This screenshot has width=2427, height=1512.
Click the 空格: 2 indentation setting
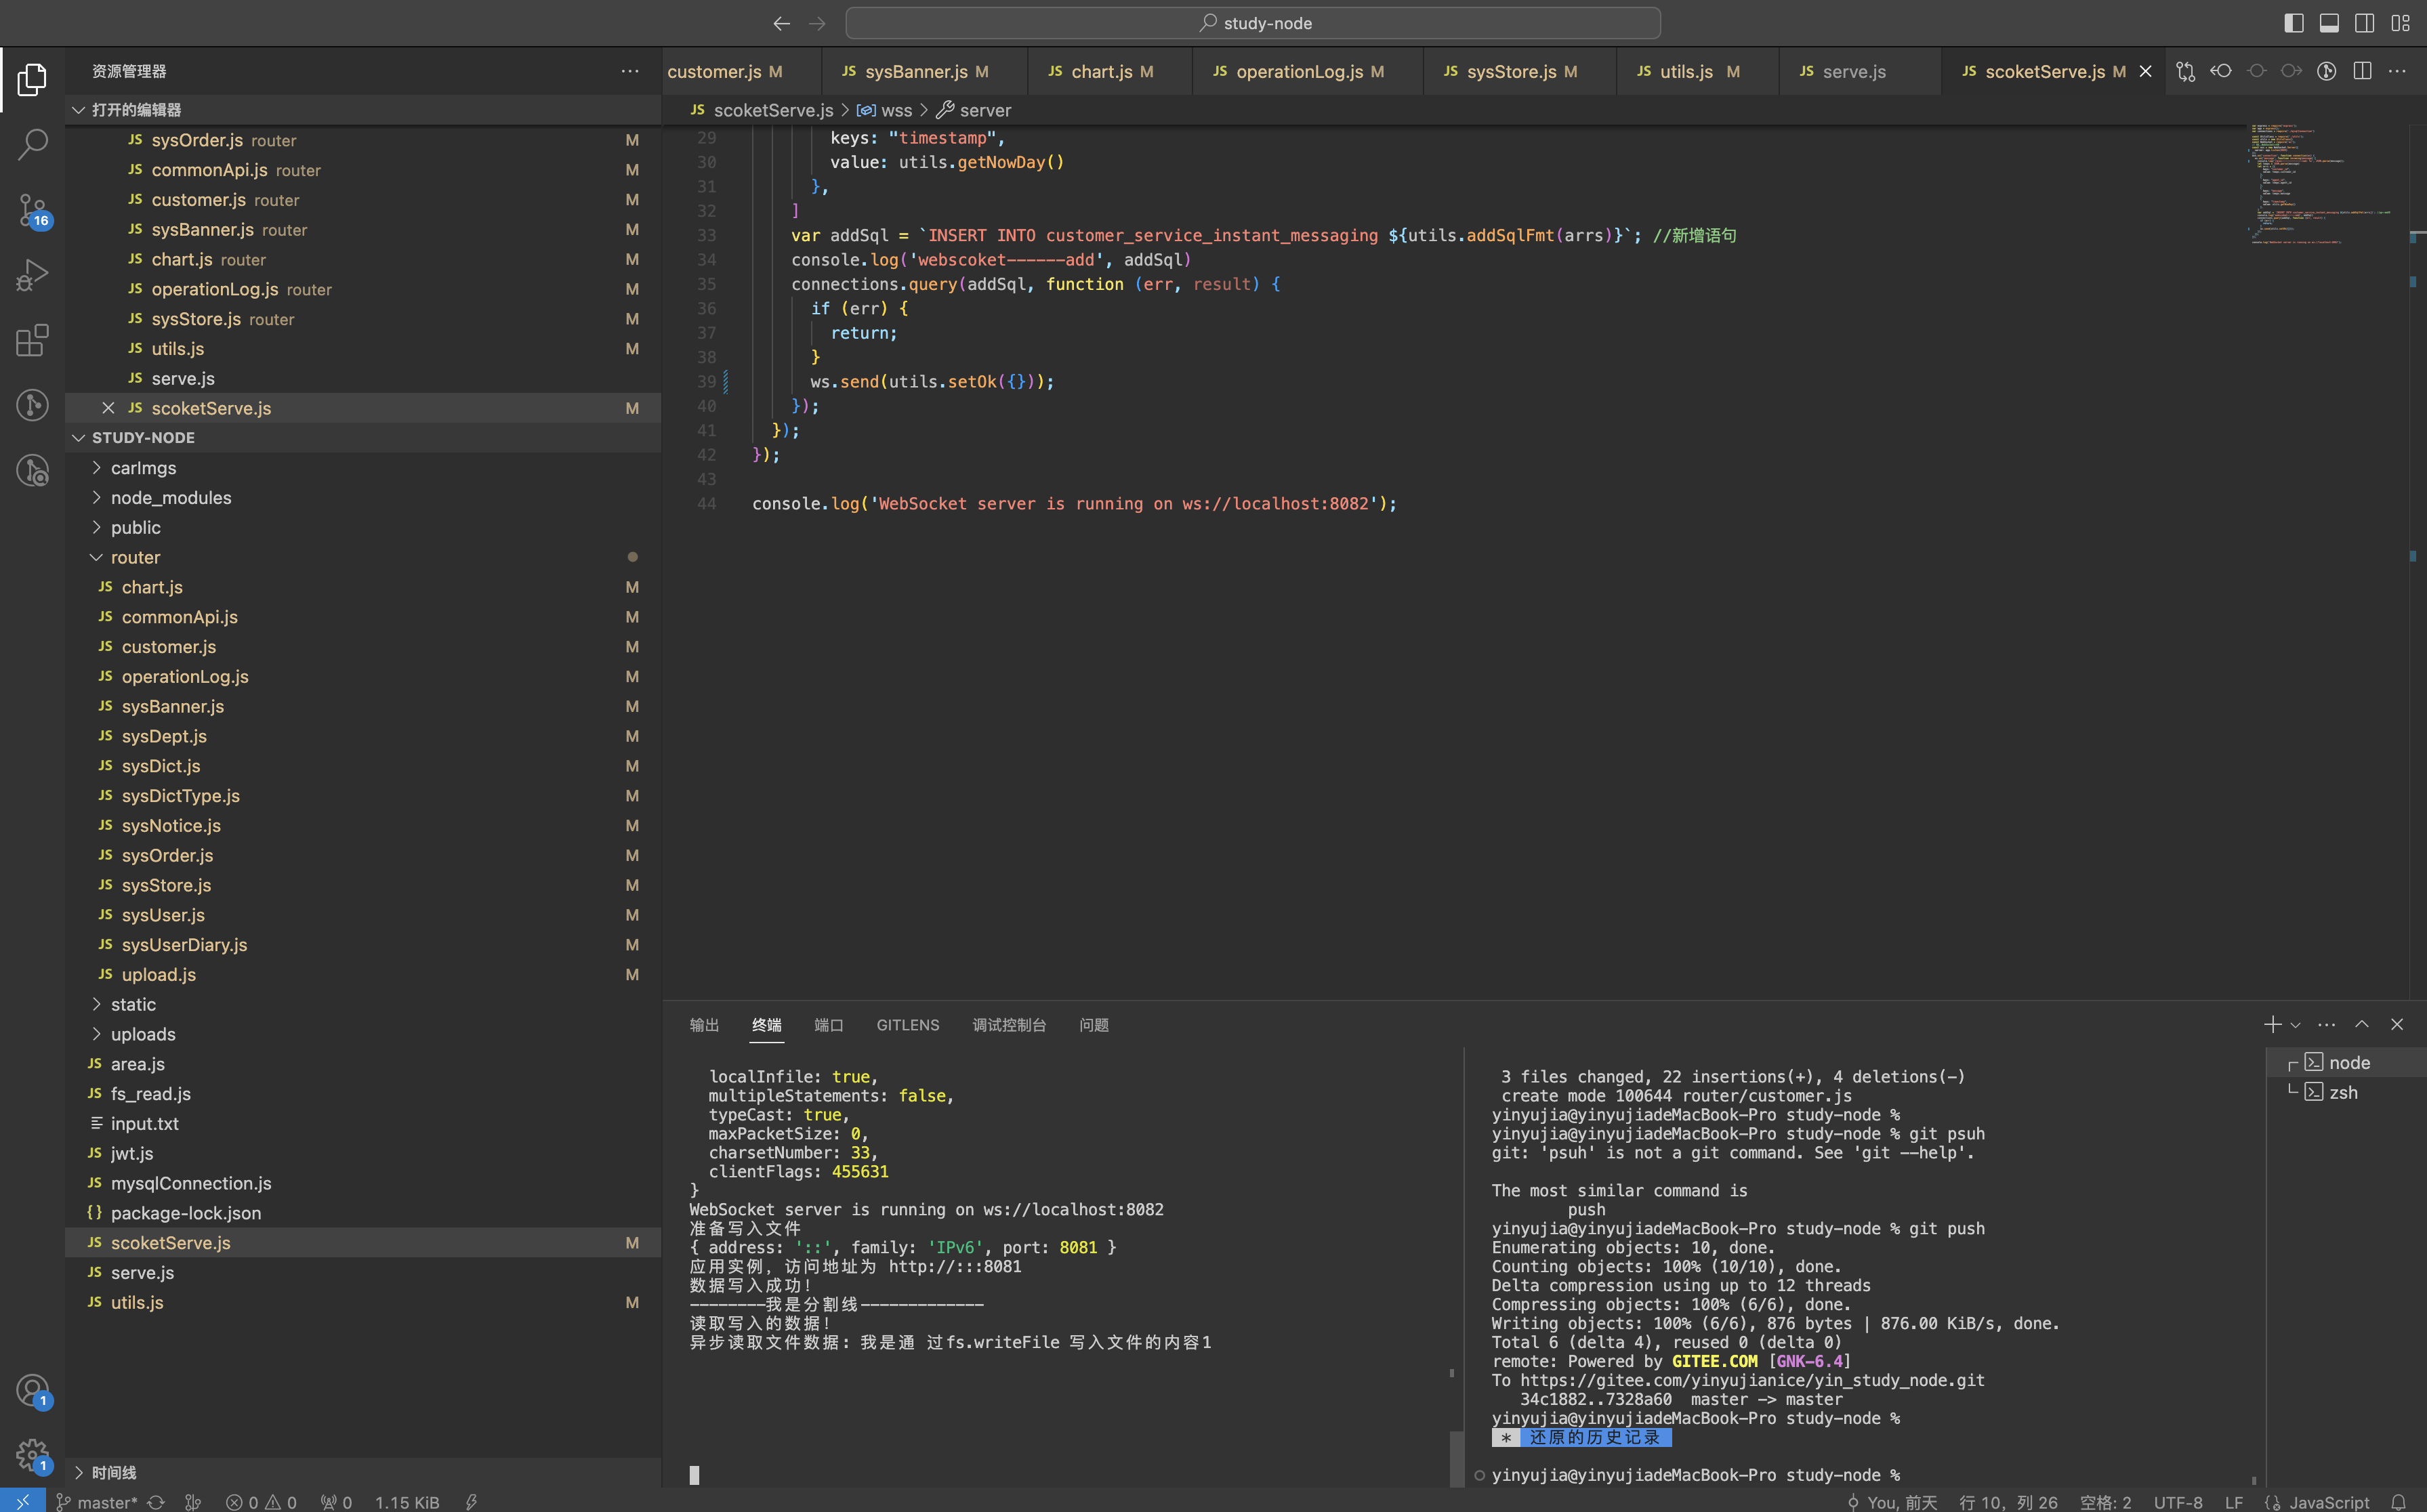2105,1502
